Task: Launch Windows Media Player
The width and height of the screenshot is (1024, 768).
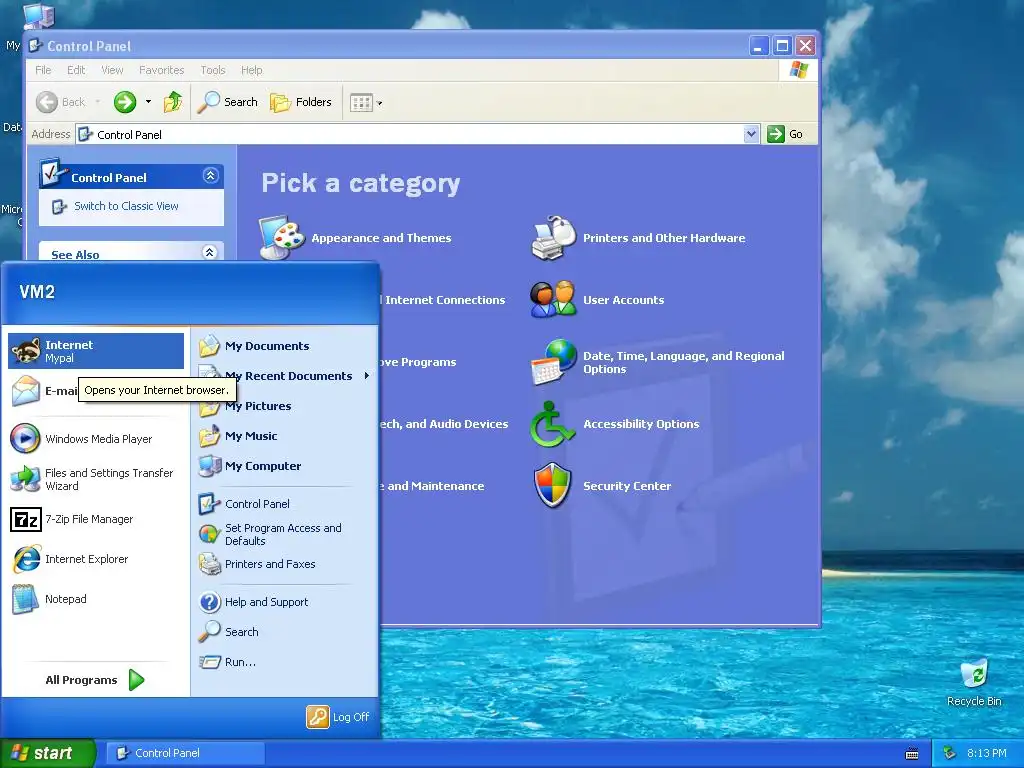Action: click(x=96, y=439)
